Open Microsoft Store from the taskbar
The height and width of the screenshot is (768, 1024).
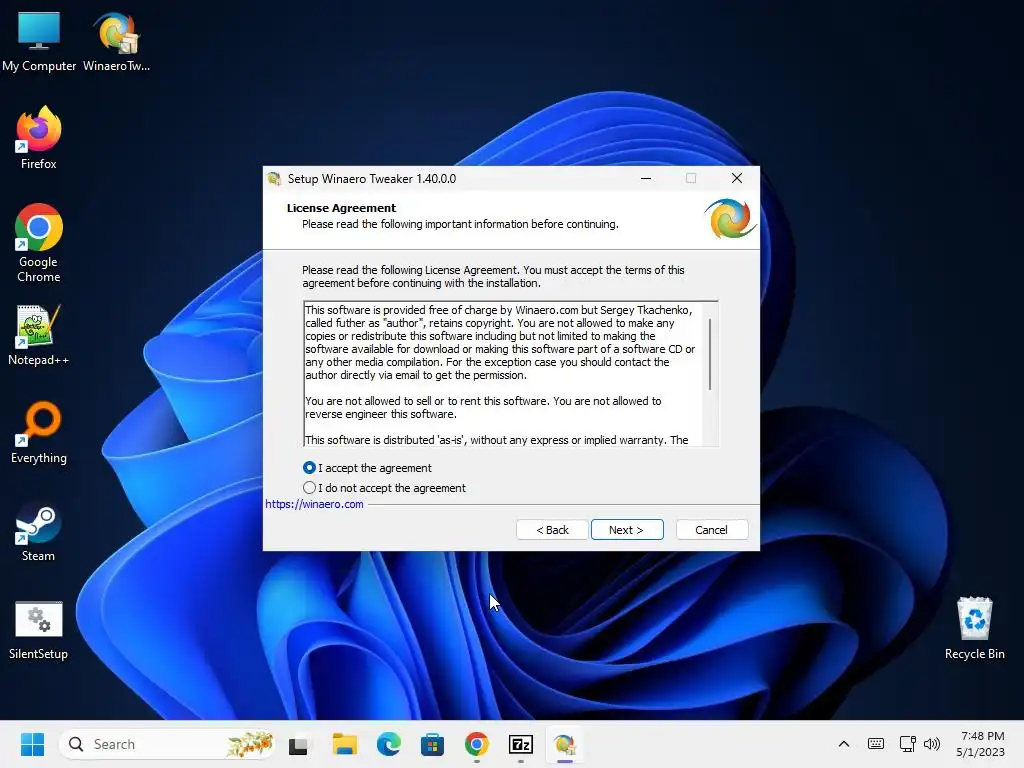pos(432,744)
